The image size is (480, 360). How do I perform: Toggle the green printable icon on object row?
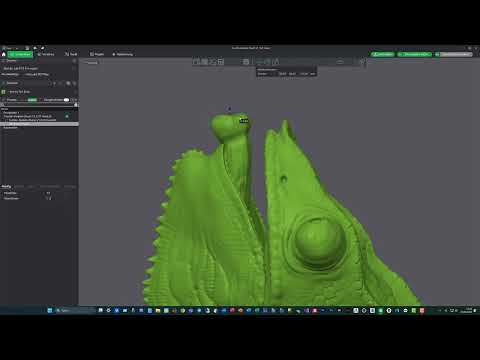coord(67,116)
